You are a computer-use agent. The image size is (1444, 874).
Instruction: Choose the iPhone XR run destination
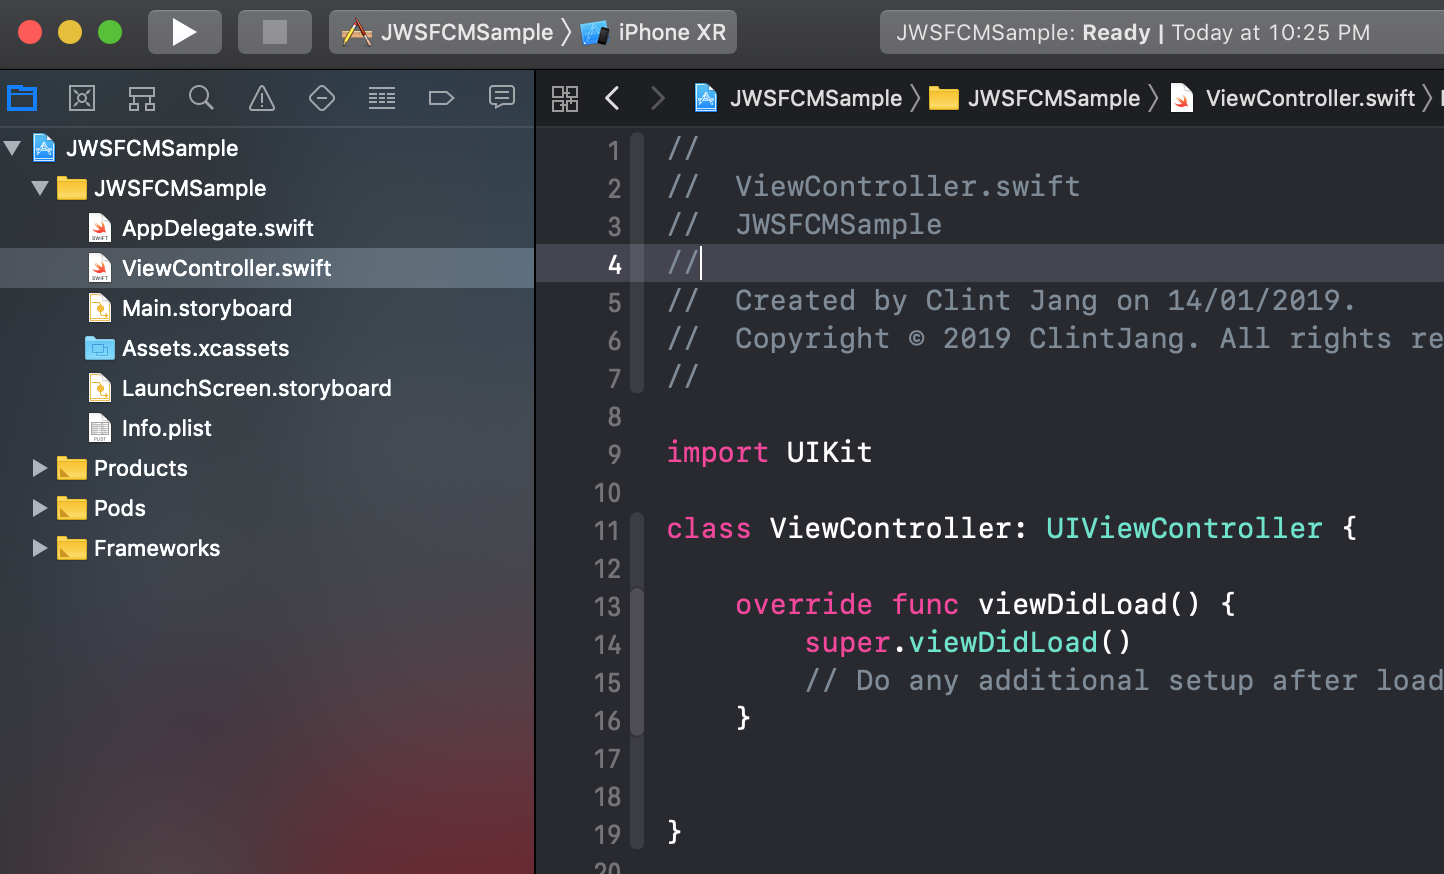tap(655, 32)
